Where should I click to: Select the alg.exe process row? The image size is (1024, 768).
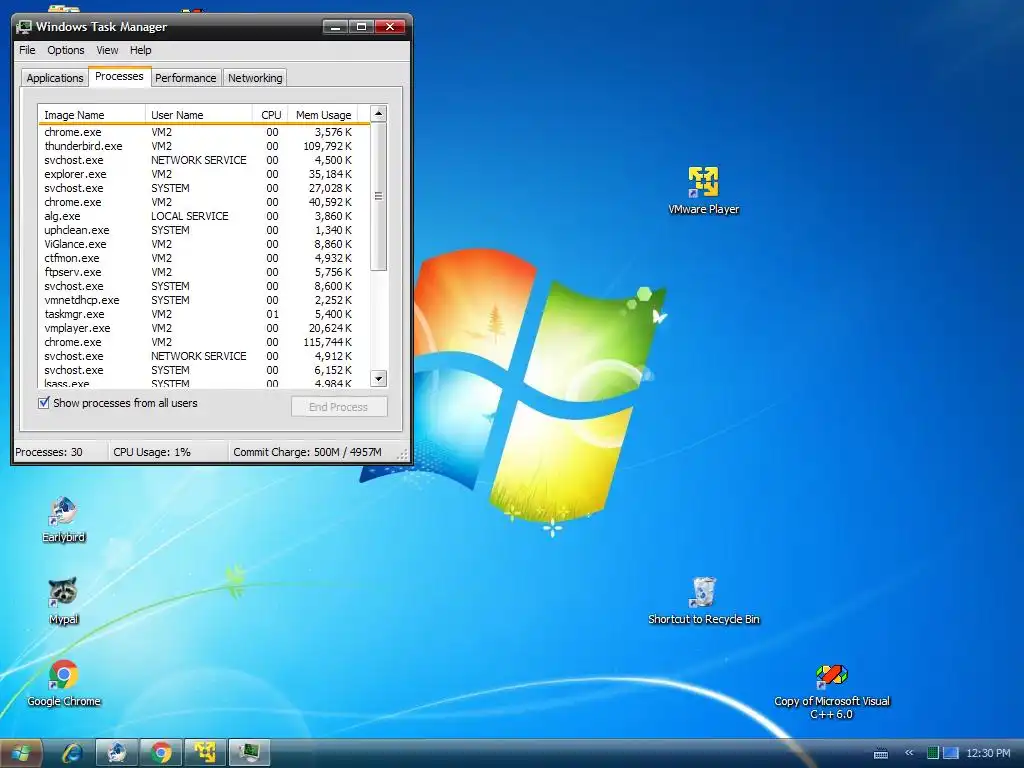click(203, 216)
